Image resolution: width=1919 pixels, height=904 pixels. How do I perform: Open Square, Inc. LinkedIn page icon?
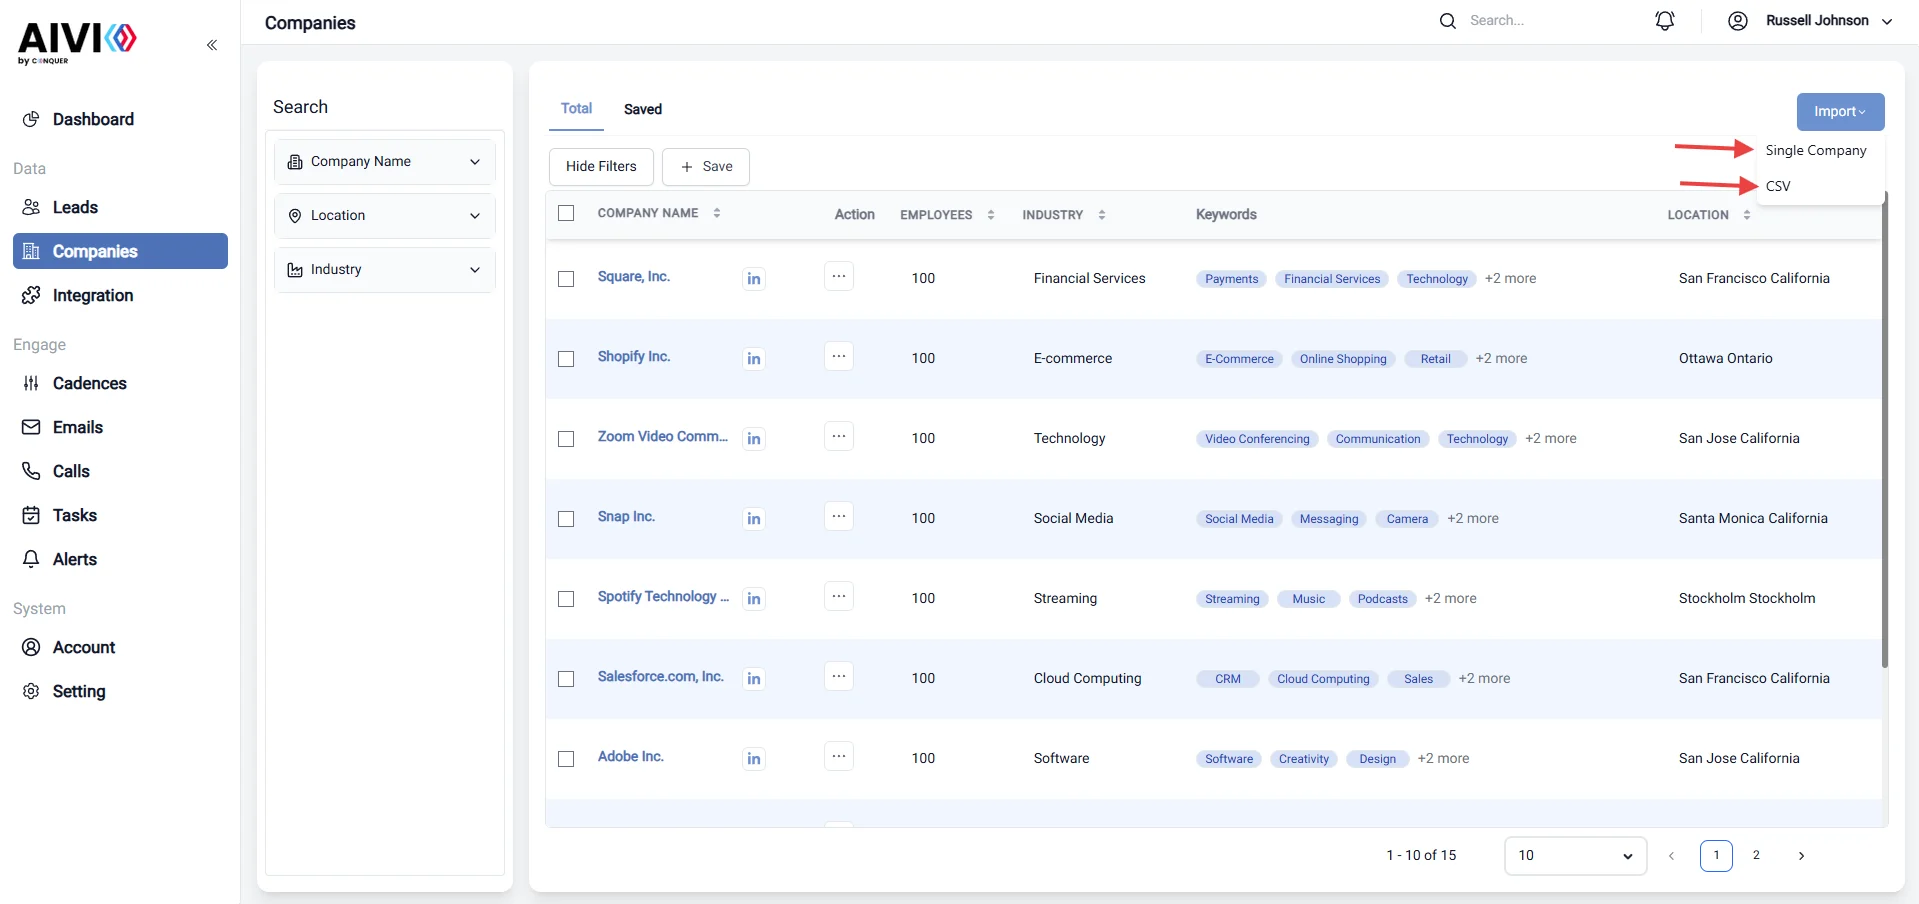tap(754, 279)
